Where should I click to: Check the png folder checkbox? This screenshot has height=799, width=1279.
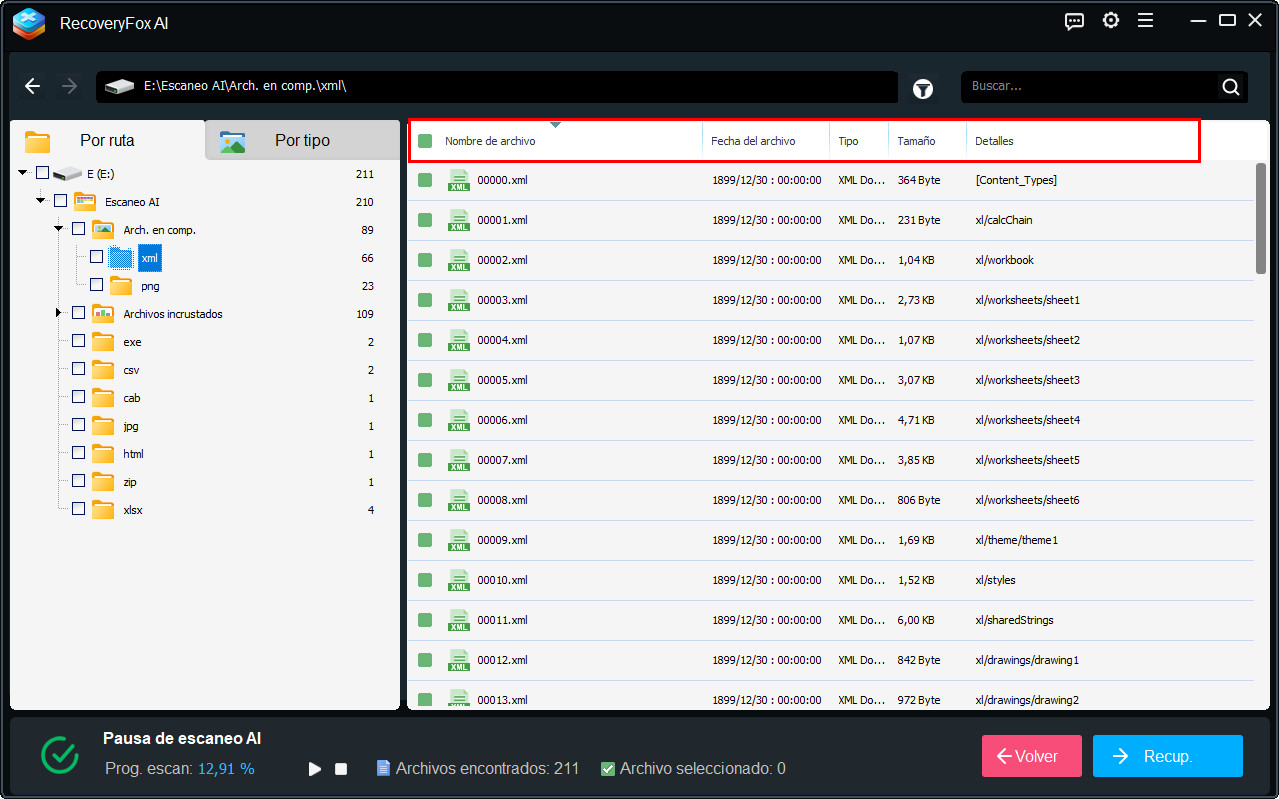coord(96,285)
